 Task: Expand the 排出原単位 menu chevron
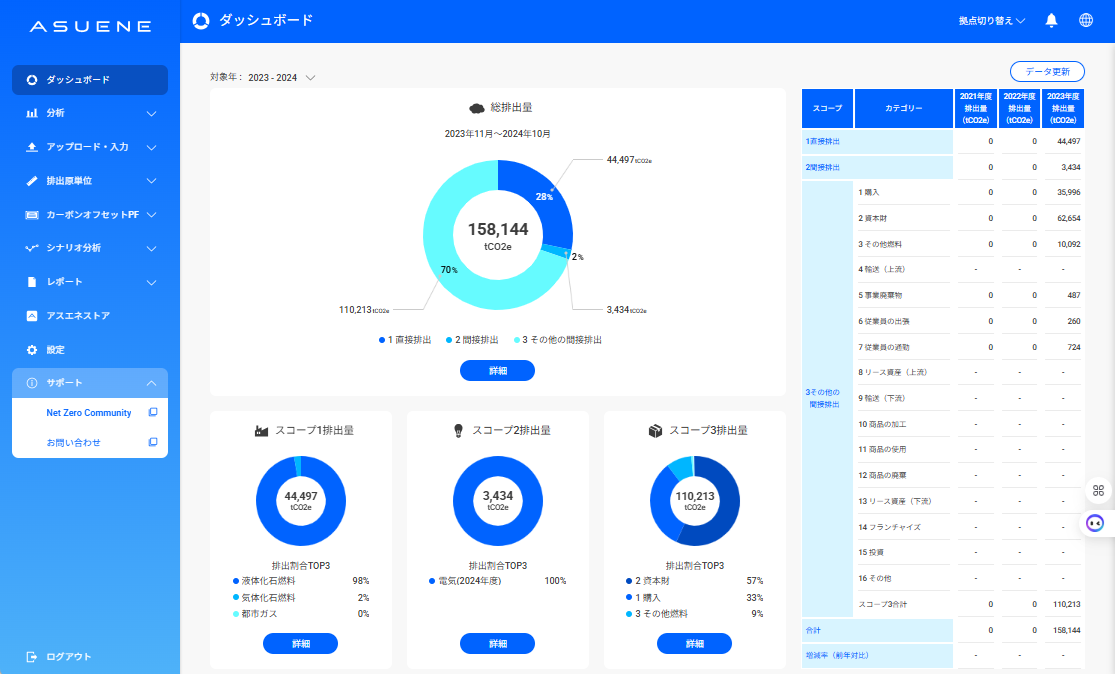[x=151, y=181]
